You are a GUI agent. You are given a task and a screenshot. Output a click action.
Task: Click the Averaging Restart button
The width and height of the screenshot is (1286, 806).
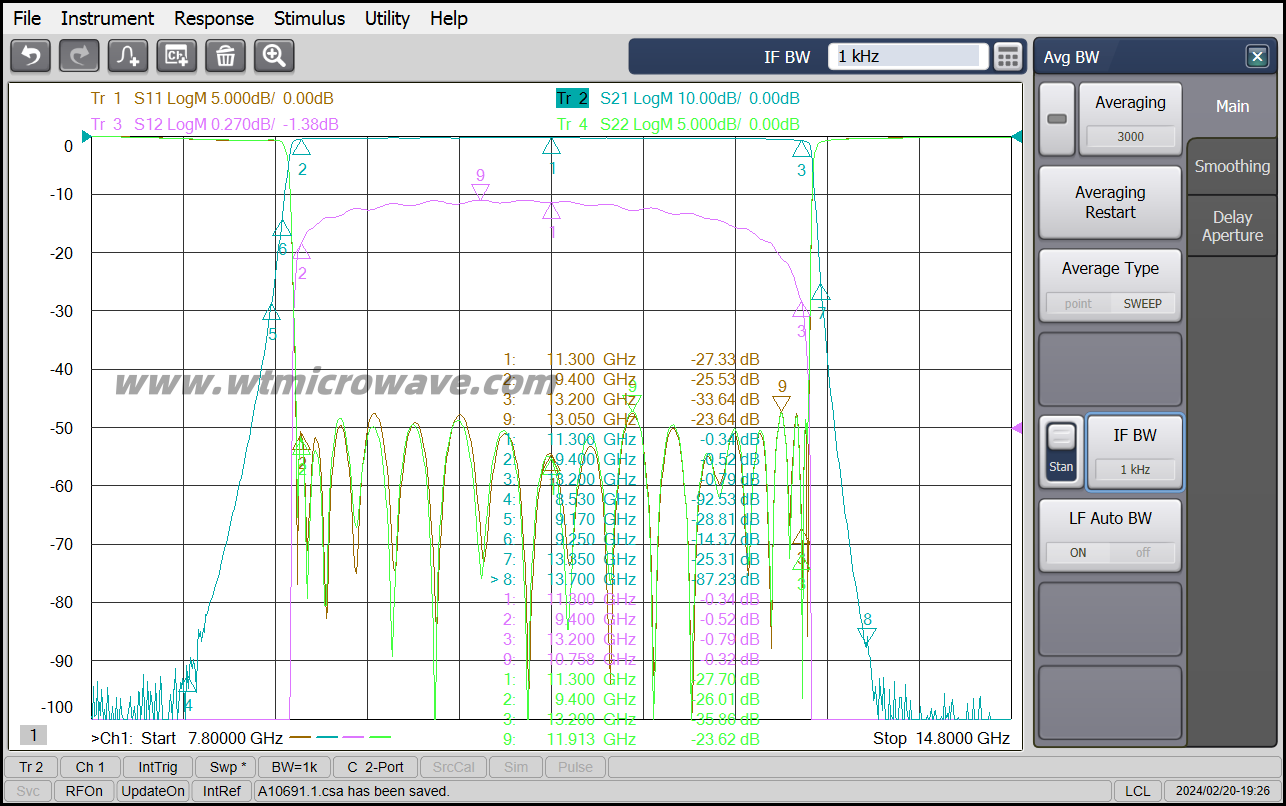tap(1110, 203)
